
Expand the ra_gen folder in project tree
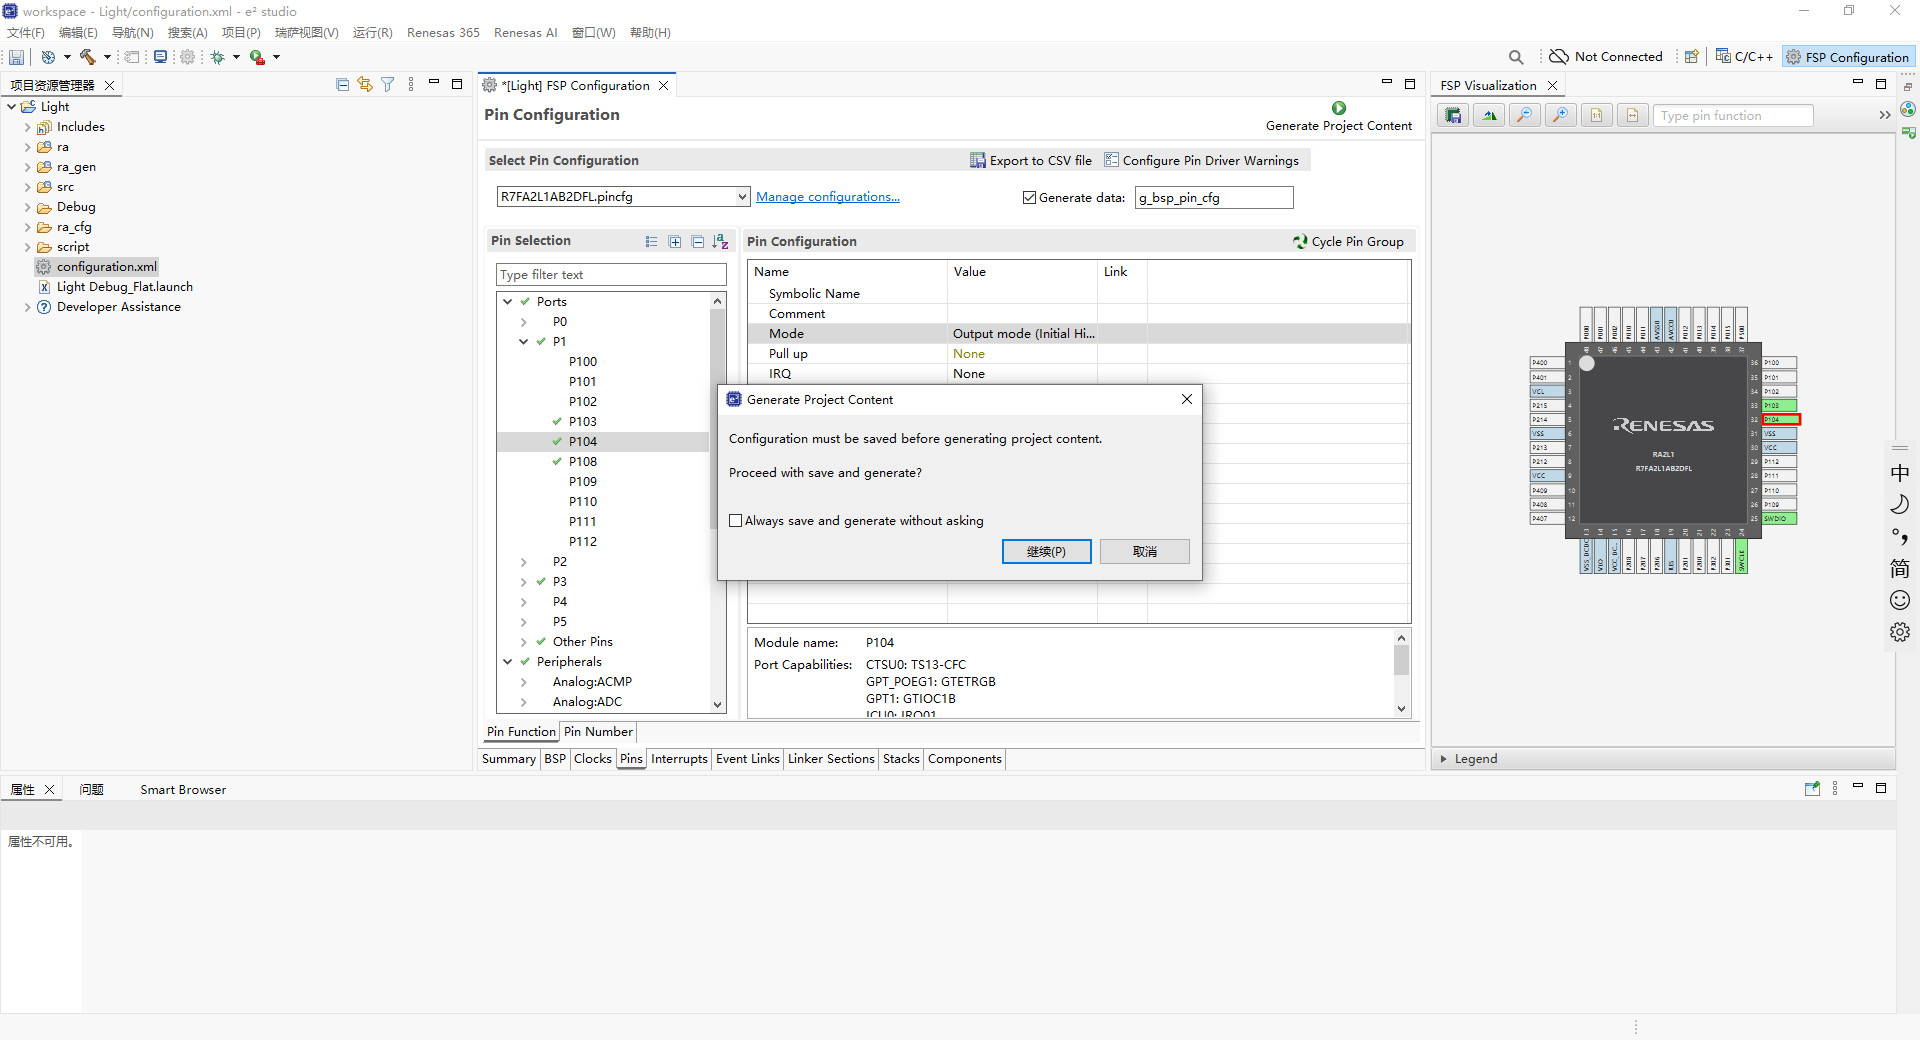tap(27, 167)
